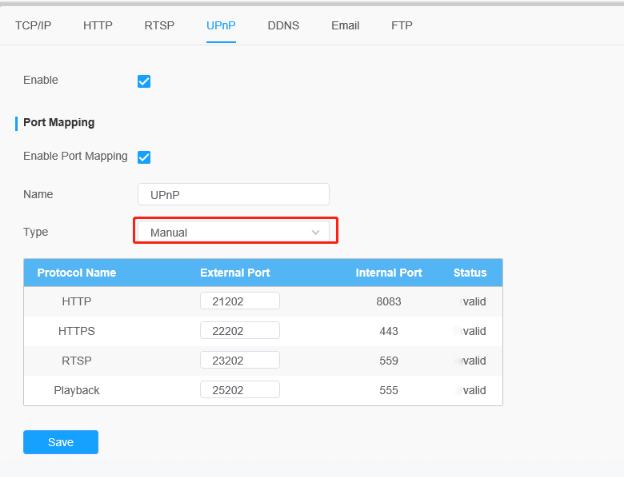Viewport: 624px width, 477px height.
Task: Select the HTTPS protocol name cell
Action: pyautogui.click(x=76, y=331)
